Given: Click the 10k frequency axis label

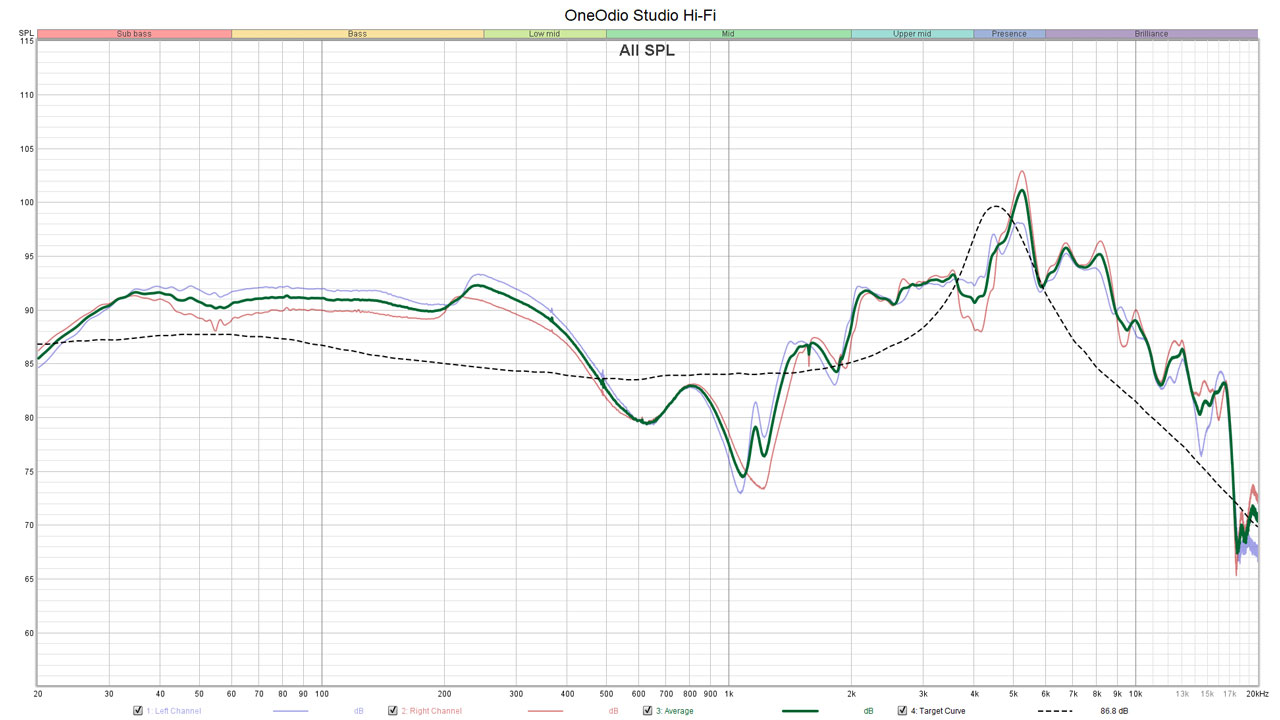Looking at the screenshot, I should tap(1136, 693).
